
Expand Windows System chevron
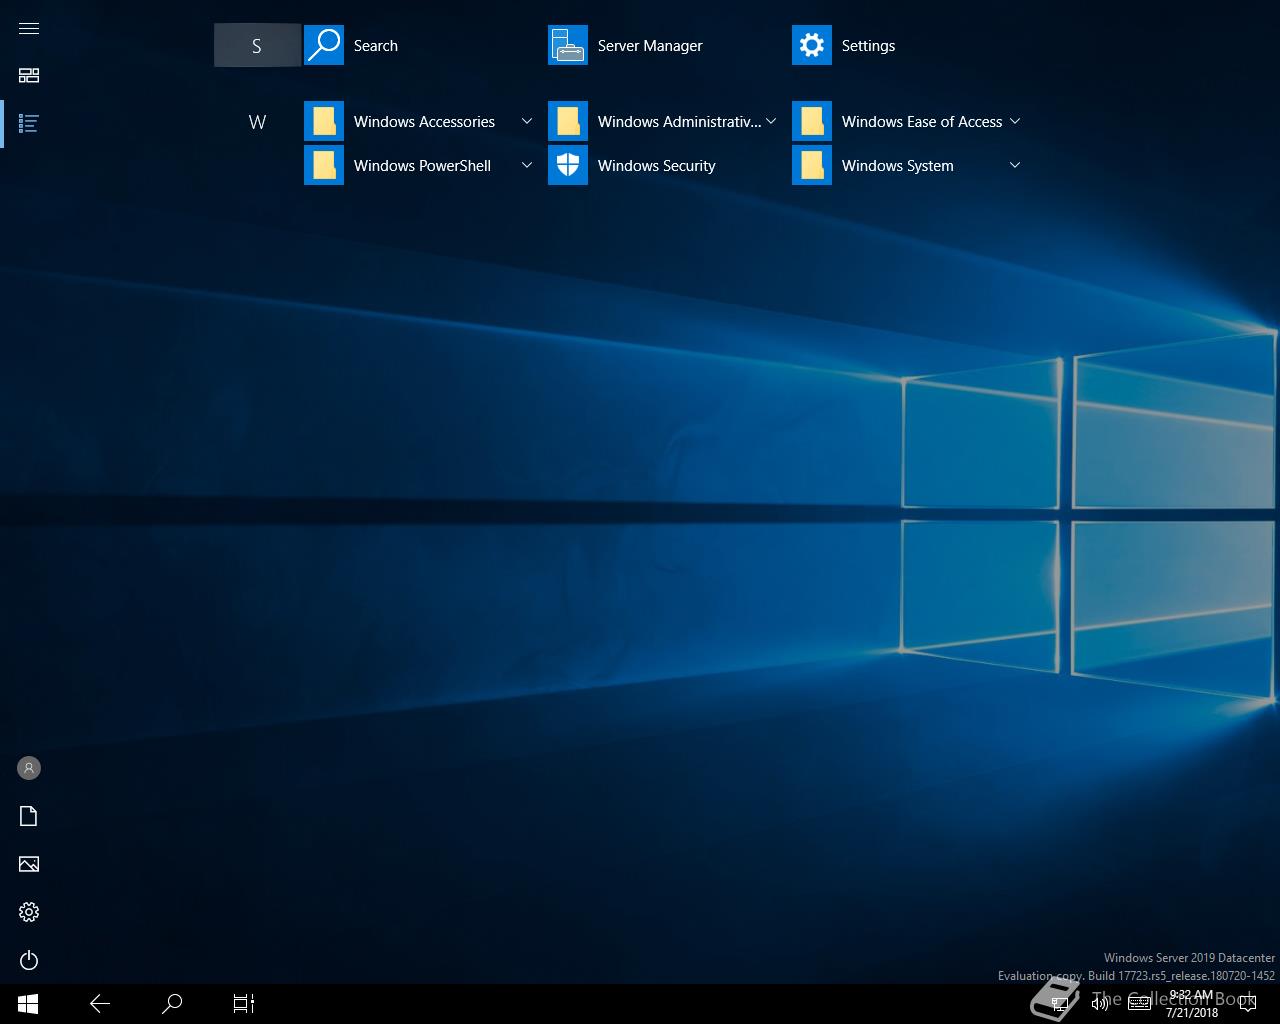[x=1015, y=165]
